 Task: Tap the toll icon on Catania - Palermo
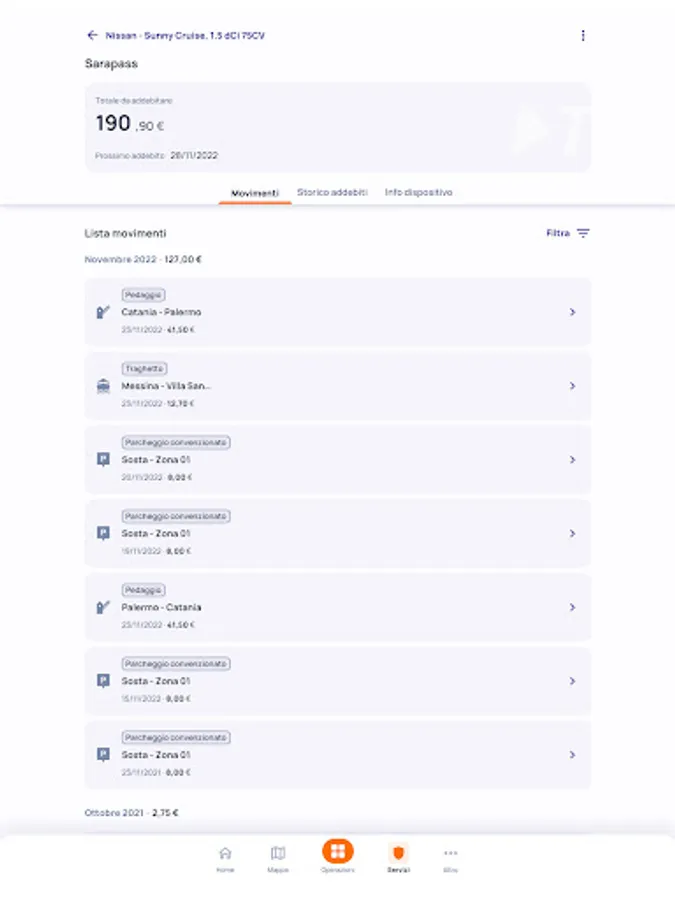[102, 312]
